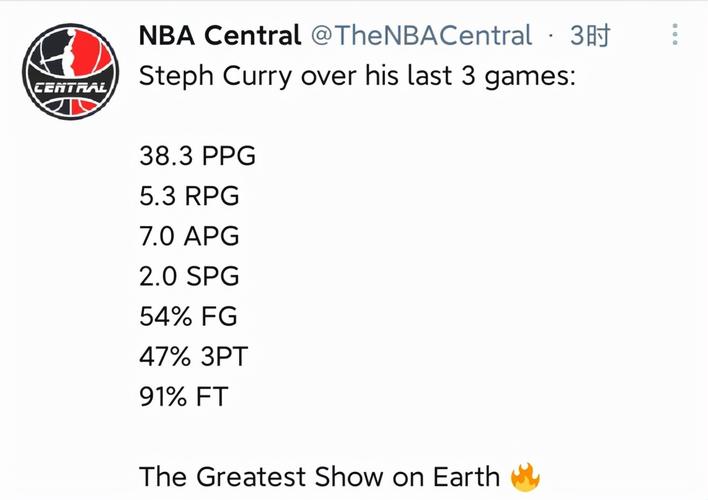The image size is (708, 500).
Task: Select the 38.3 PPG stat line
Action: tap(198, 156)
